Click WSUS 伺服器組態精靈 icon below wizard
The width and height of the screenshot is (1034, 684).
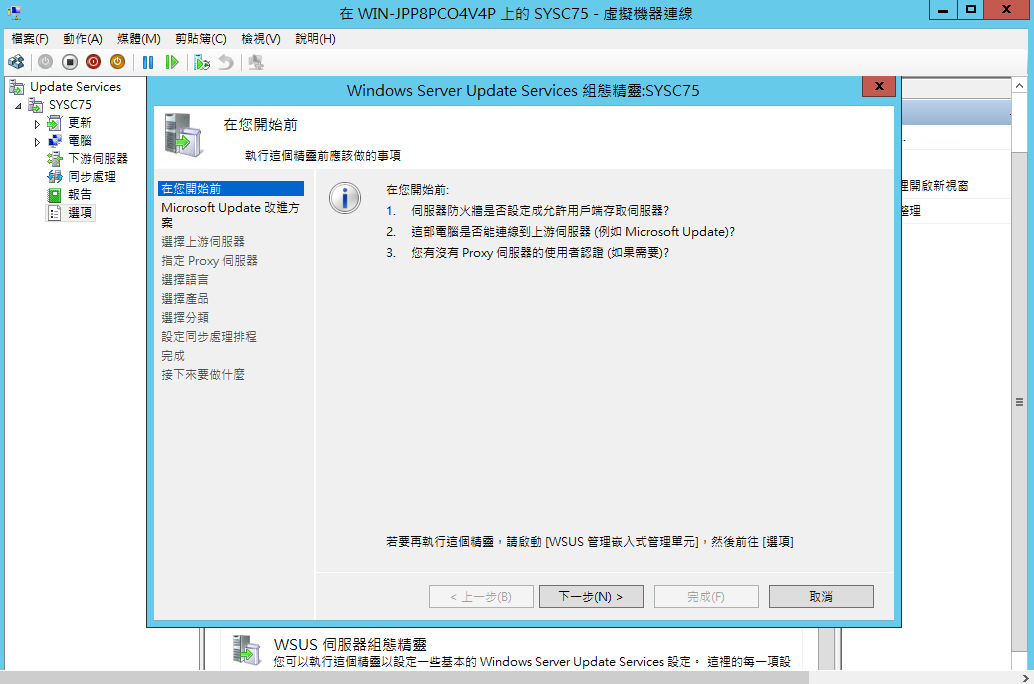click(246, 650)
